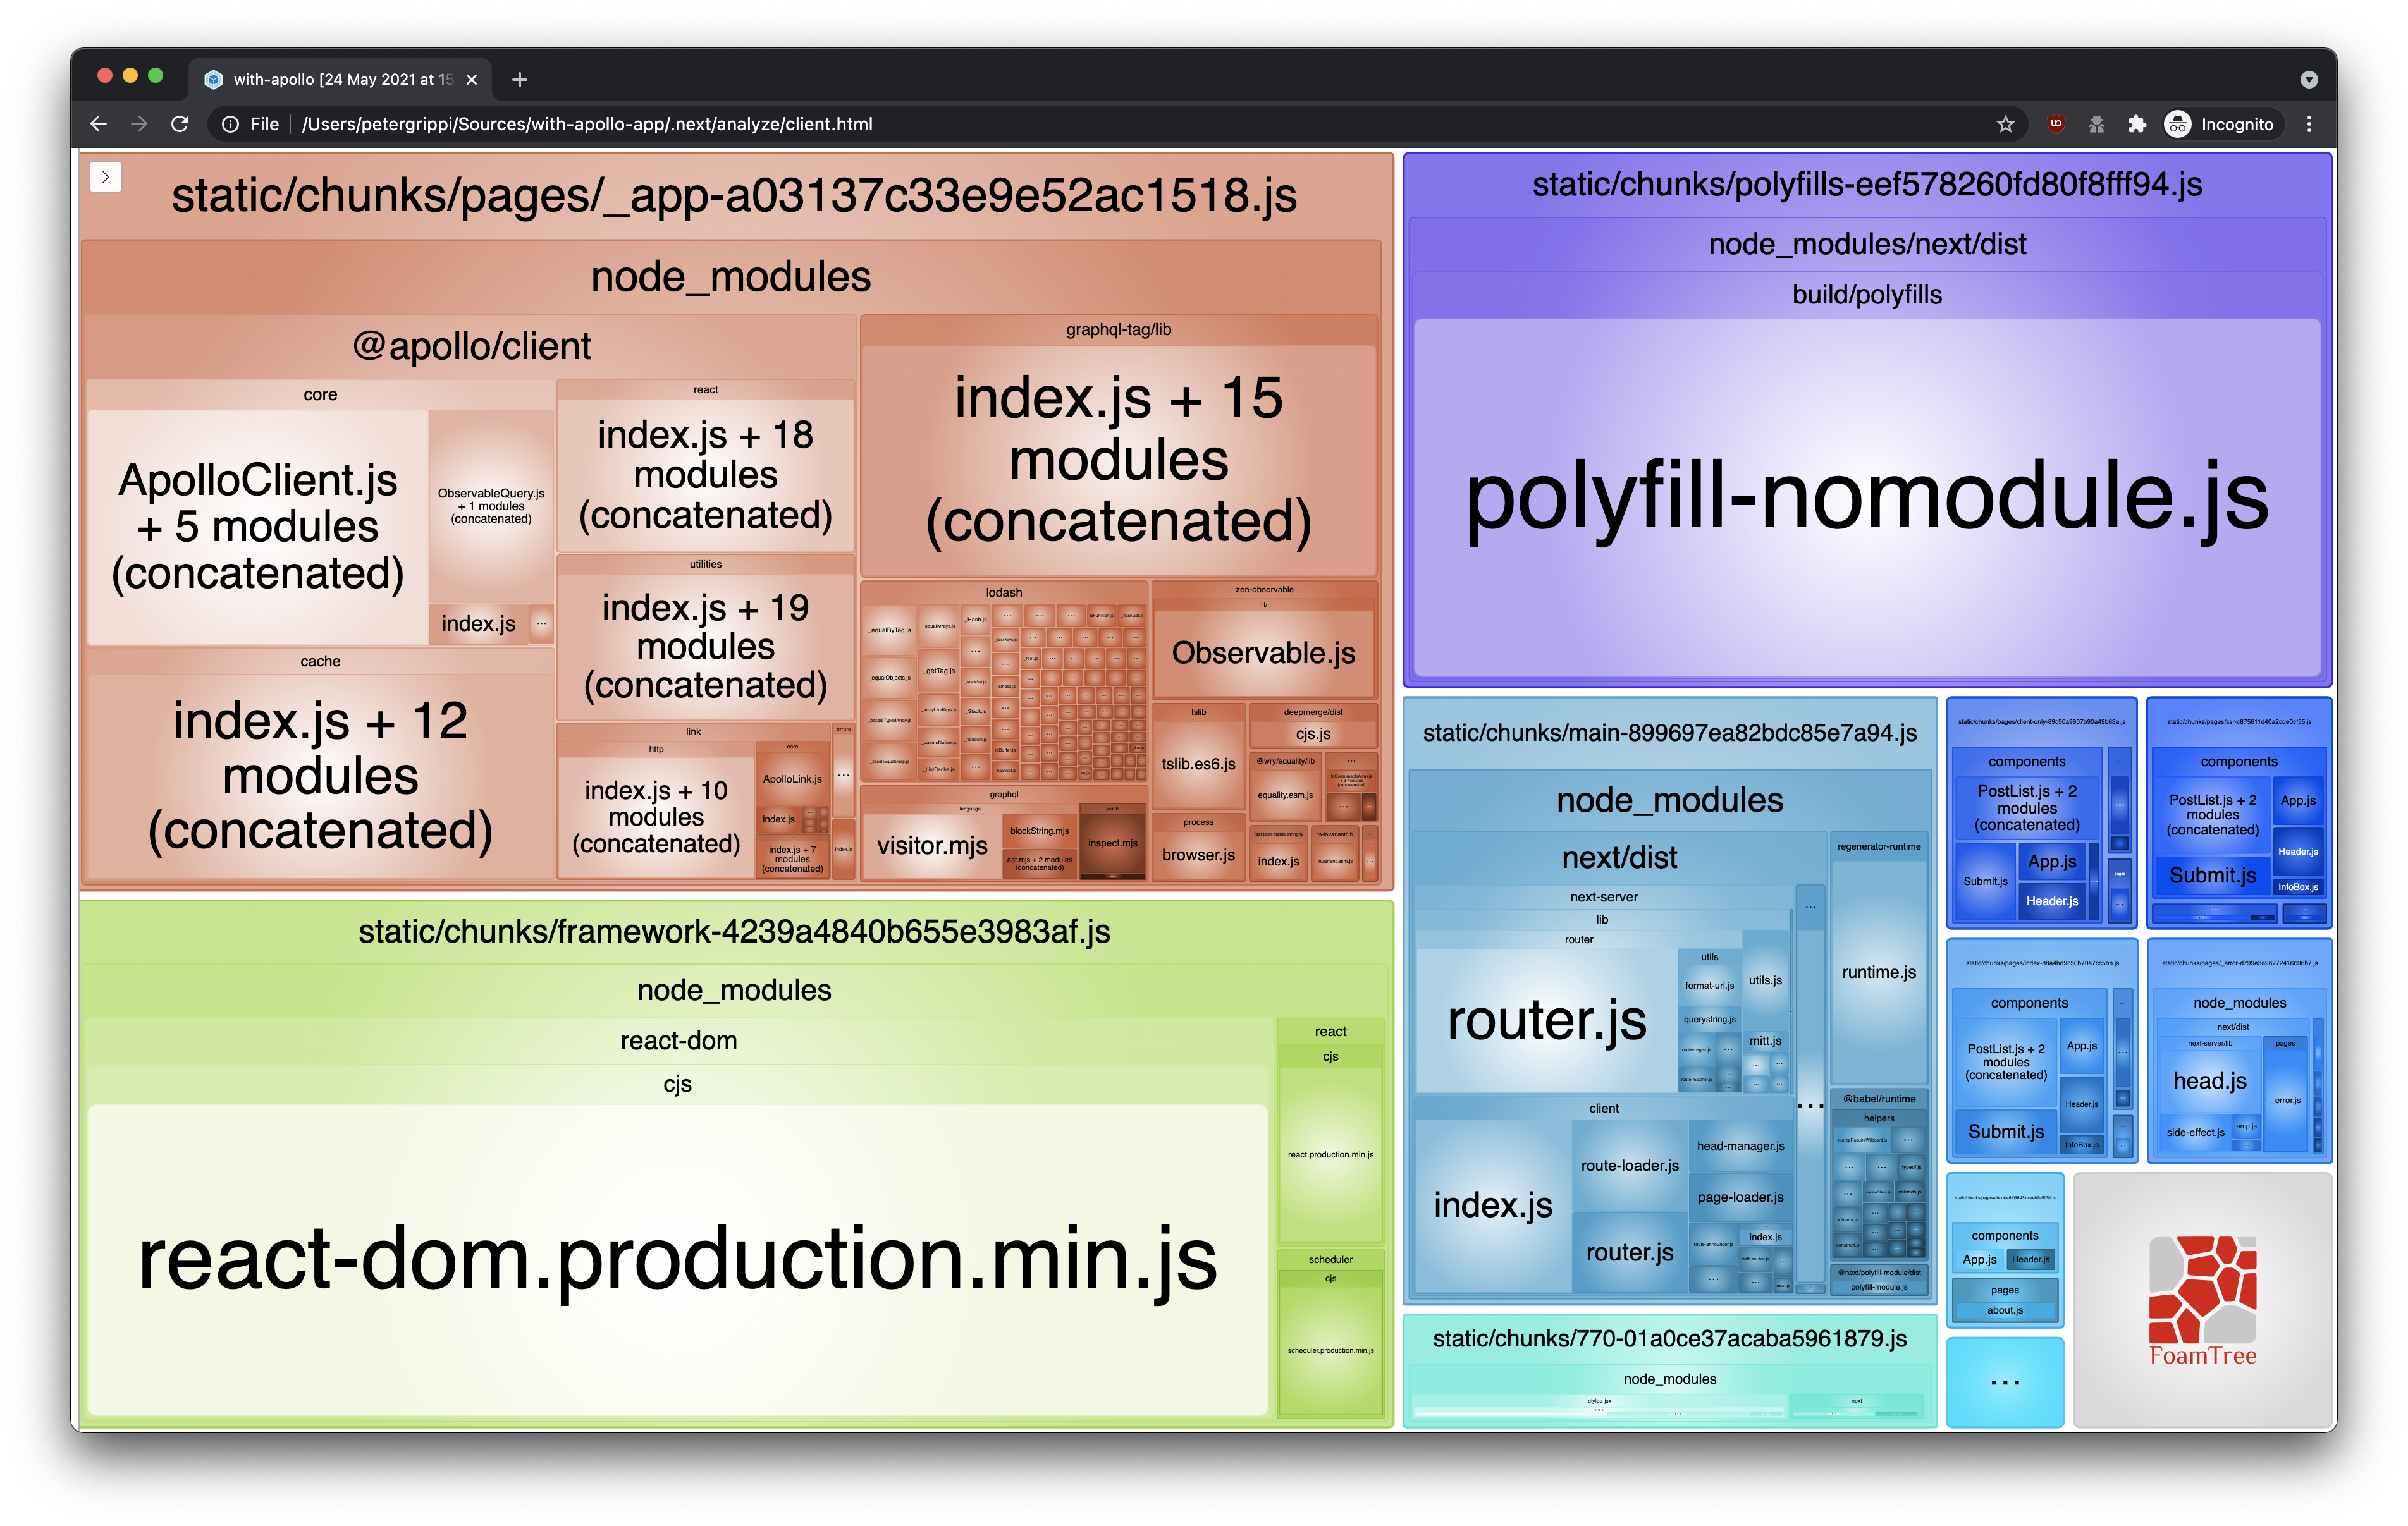The width and height of the screenshot is (2408, 1526).
Task: Select equality.esm.js block
Action: point(1285,795)
